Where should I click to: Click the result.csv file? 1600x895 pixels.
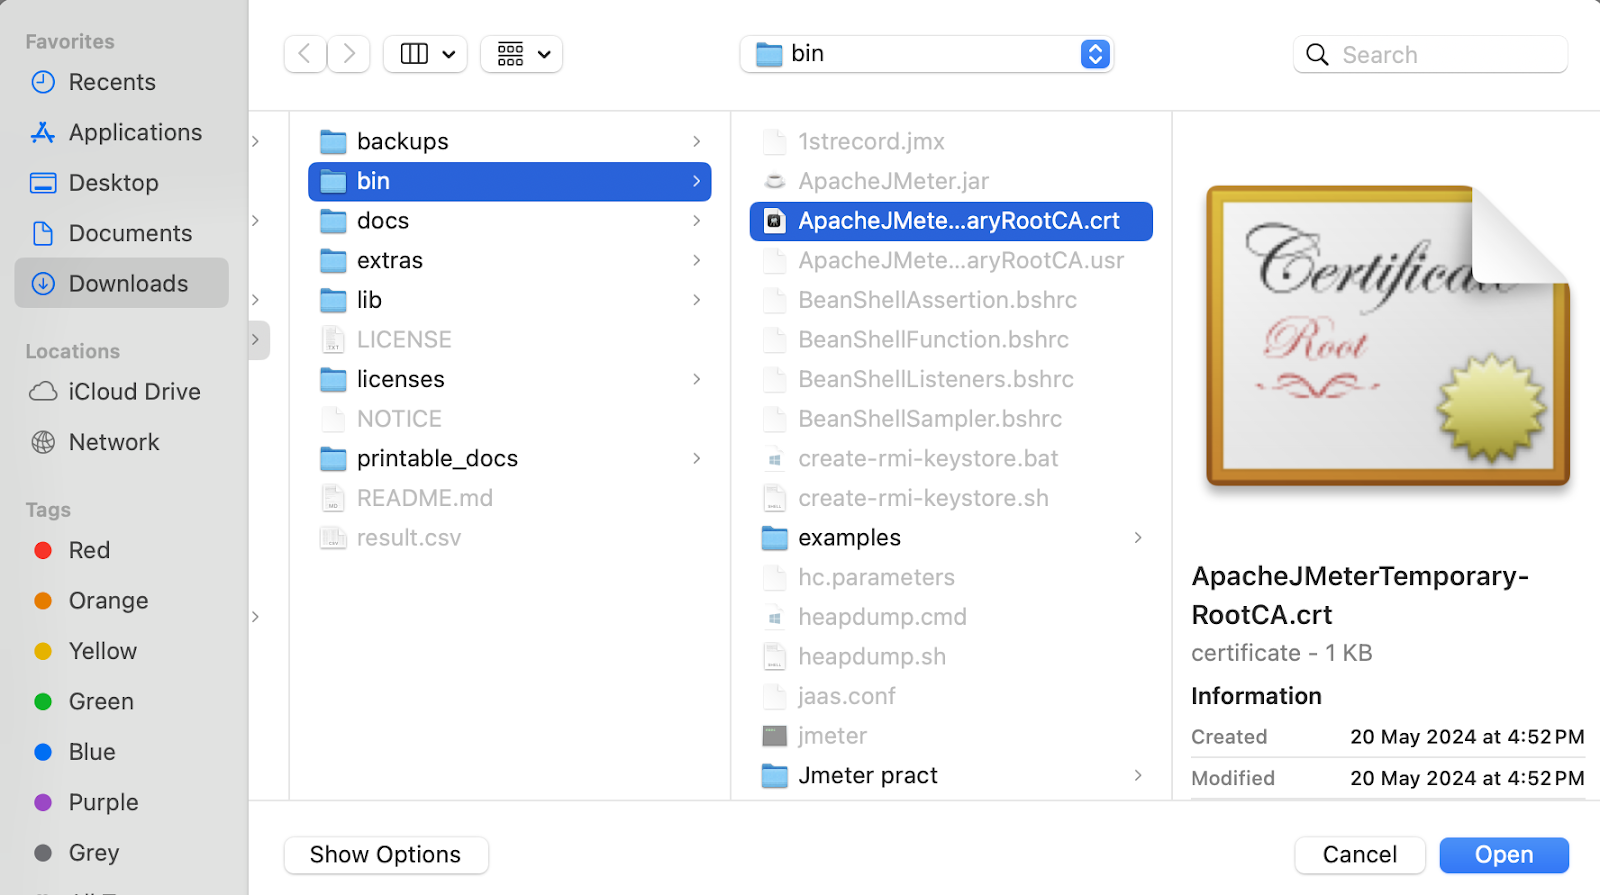[510, 538]
